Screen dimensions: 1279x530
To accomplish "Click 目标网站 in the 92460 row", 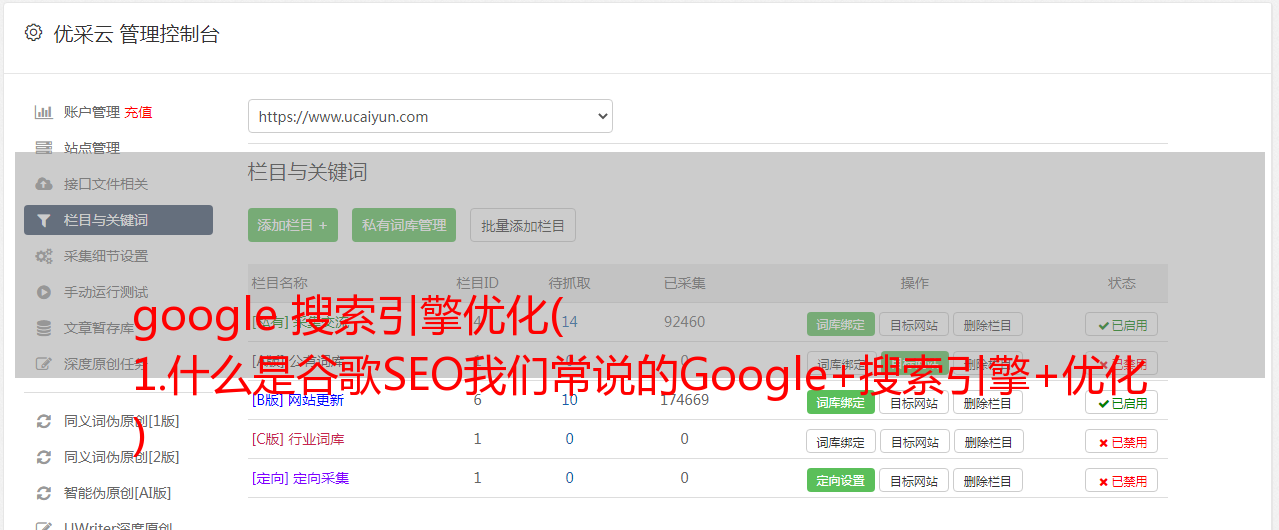I will tap(914, 324).
